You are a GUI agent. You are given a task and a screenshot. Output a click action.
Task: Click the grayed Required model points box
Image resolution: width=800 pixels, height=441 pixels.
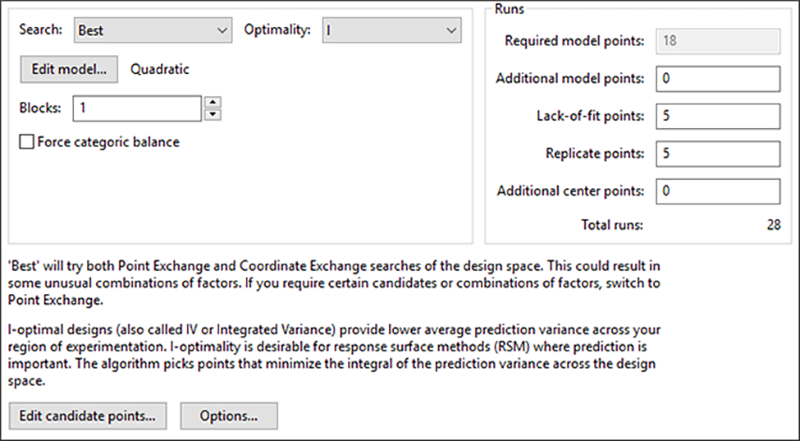[715, 41]
